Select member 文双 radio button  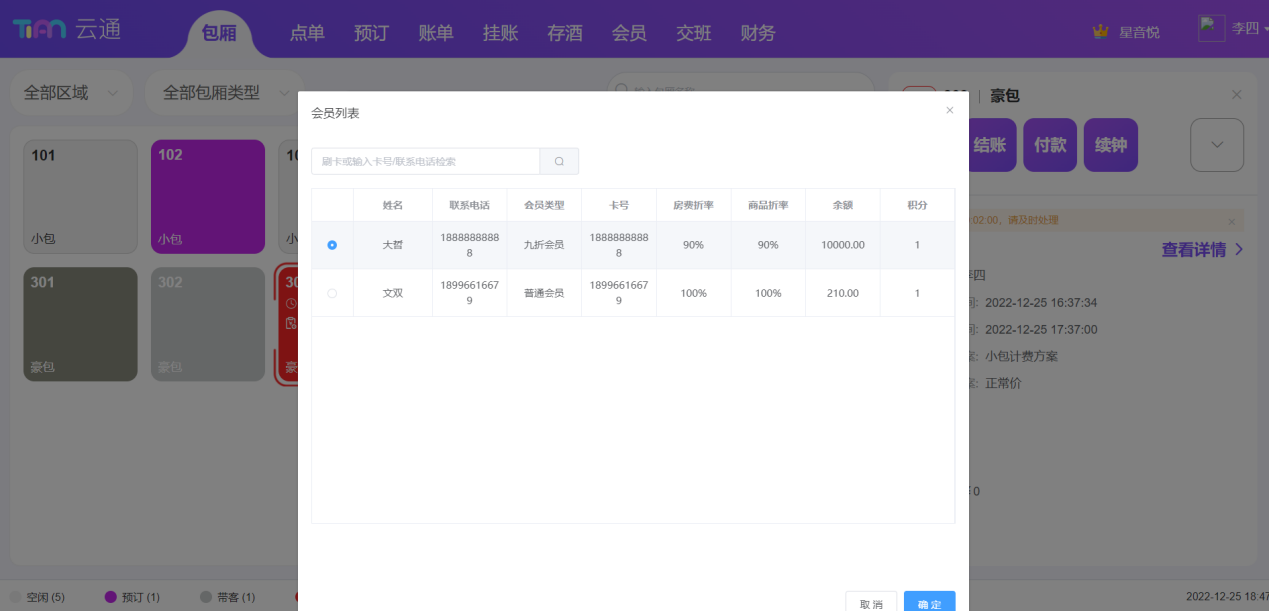coord(332,293)
